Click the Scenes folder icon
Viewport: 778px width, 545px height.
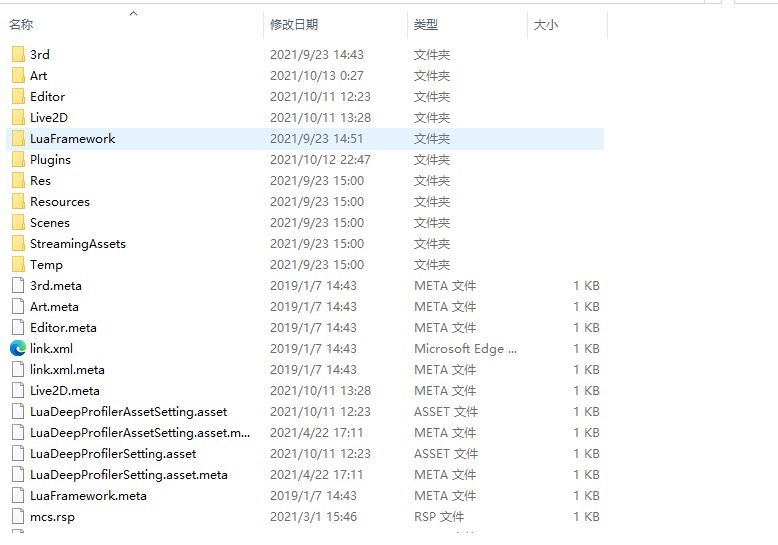[x=18, y=222]
